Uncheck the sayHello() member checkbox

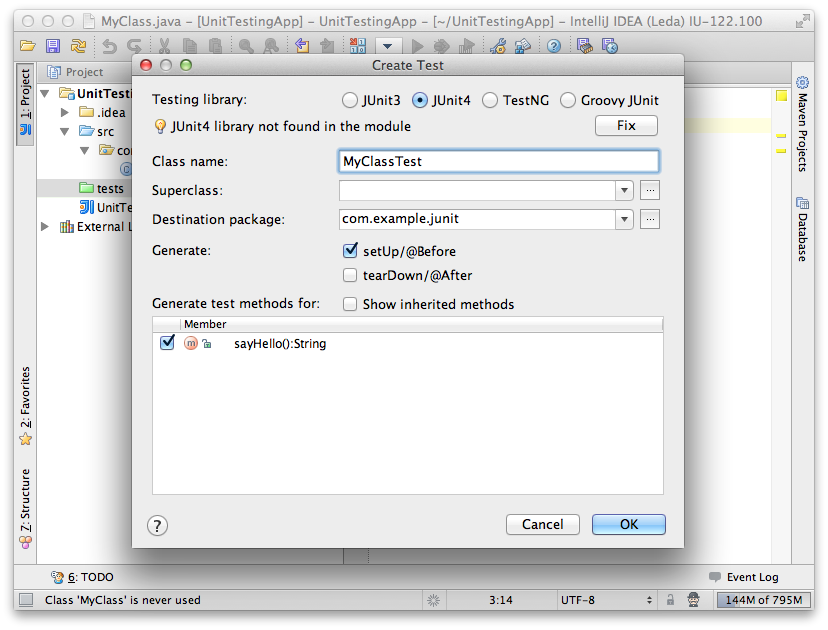(x=167, y=343)
